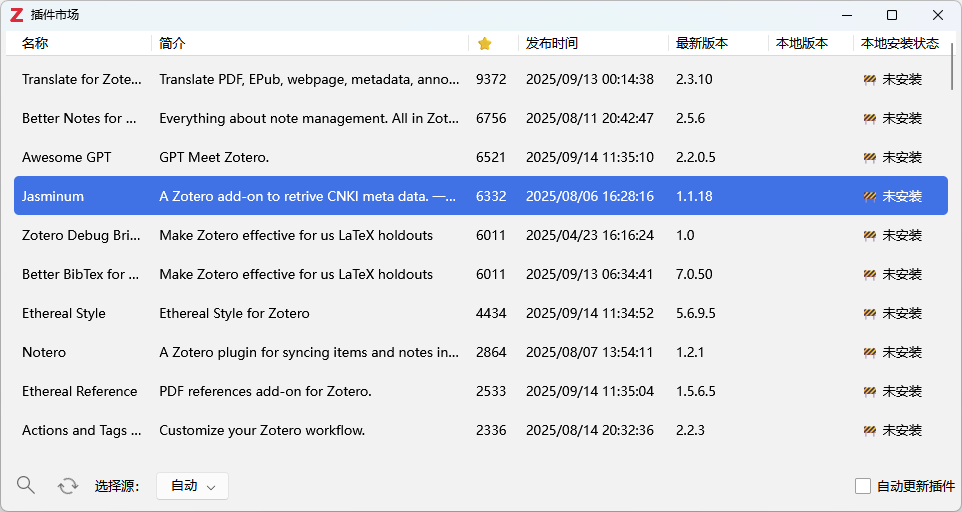The width and height of the screenshot is (962, 512).
Task: Click the version number 2.5.6
Action: coord(690,118)
